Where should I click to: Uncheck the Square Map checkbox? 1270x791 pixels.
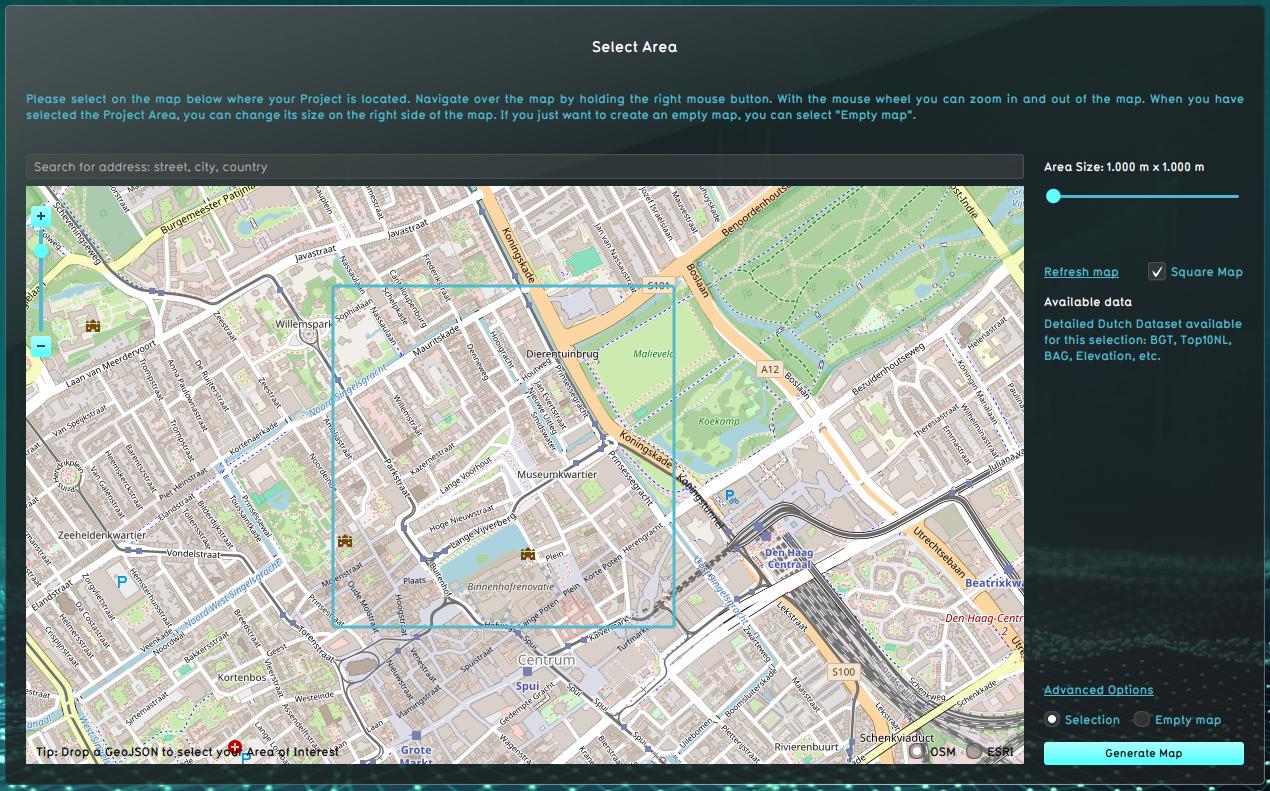pos(1157,272)
